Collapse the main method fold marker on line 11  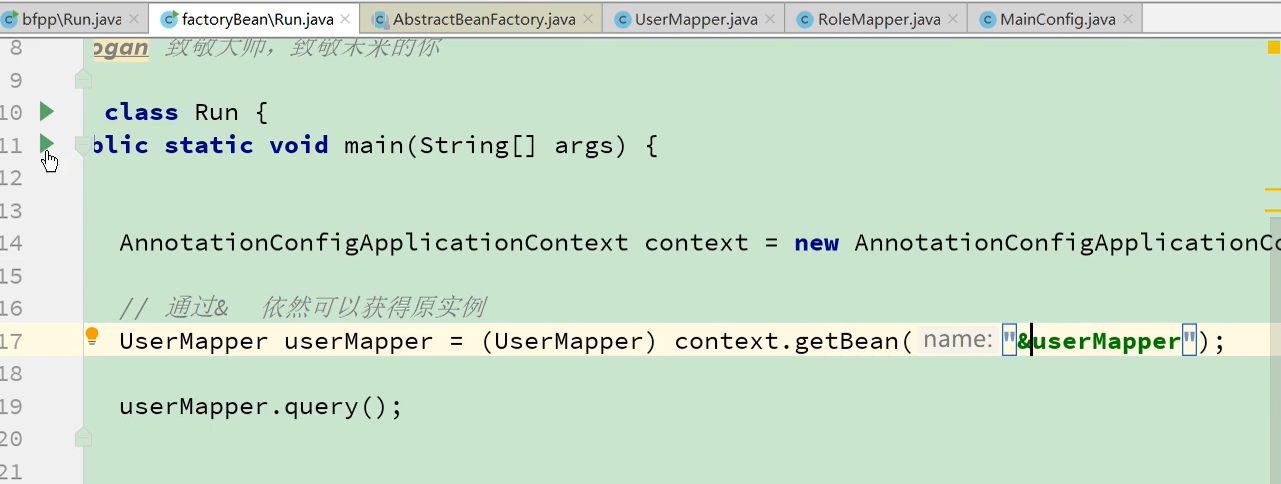tap(84, 145)
